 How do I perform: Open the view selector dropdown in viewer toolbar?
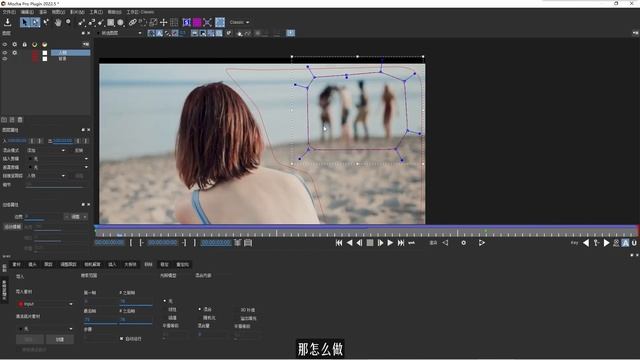click(119, 33)
